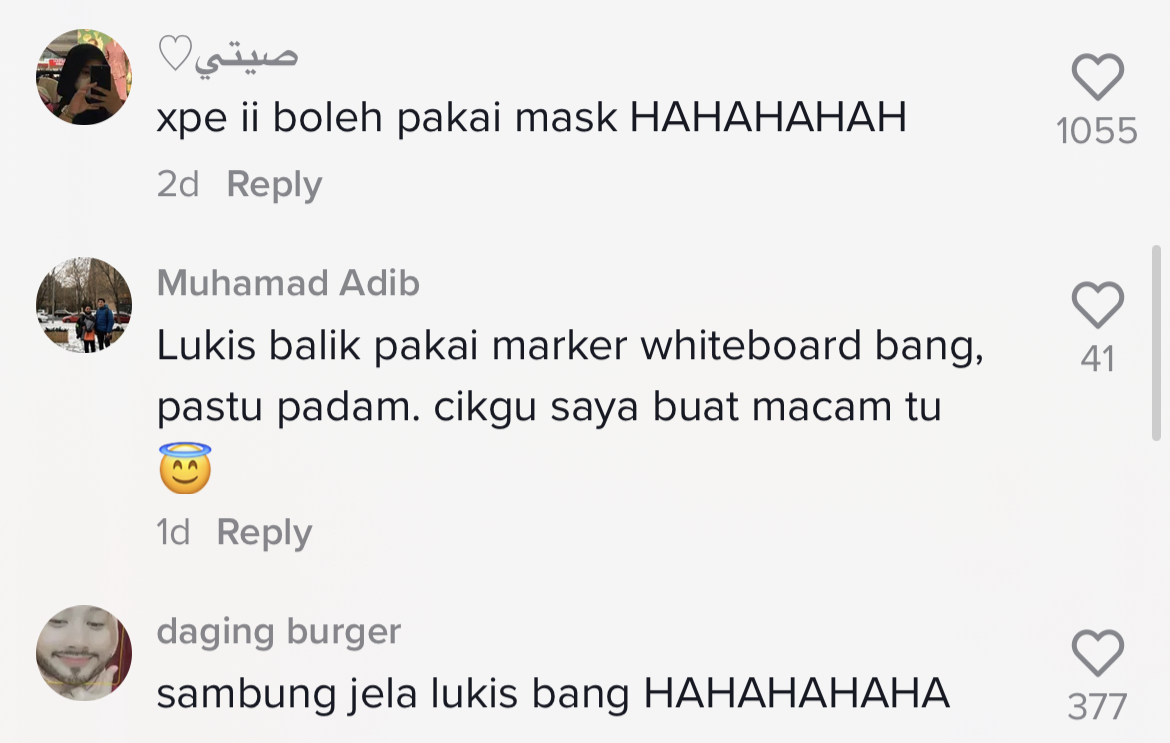Click the 41 likes count
Screen dimensions: 1170x743
[x=1098, y=359]
